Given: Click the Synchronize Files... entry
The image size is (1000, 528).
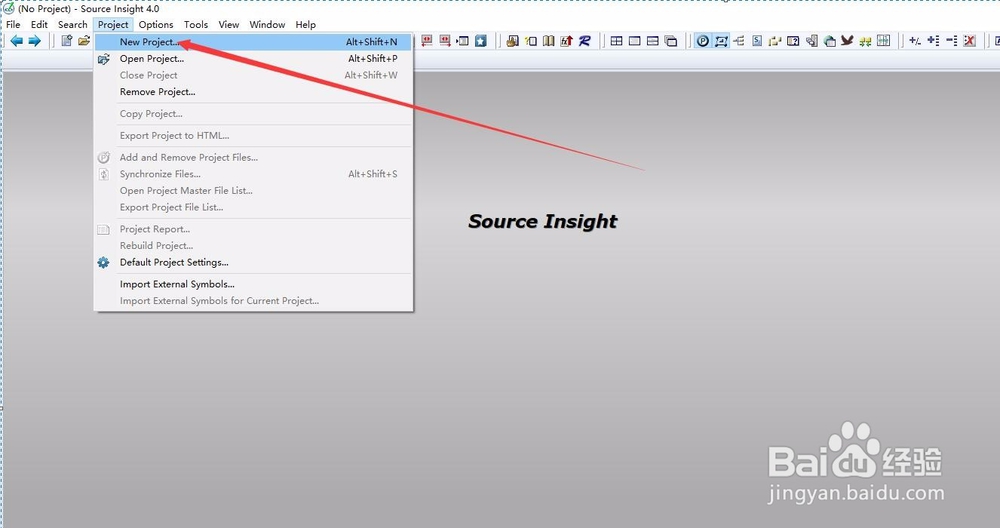Looking at the screenshot, I should (253, 173).
